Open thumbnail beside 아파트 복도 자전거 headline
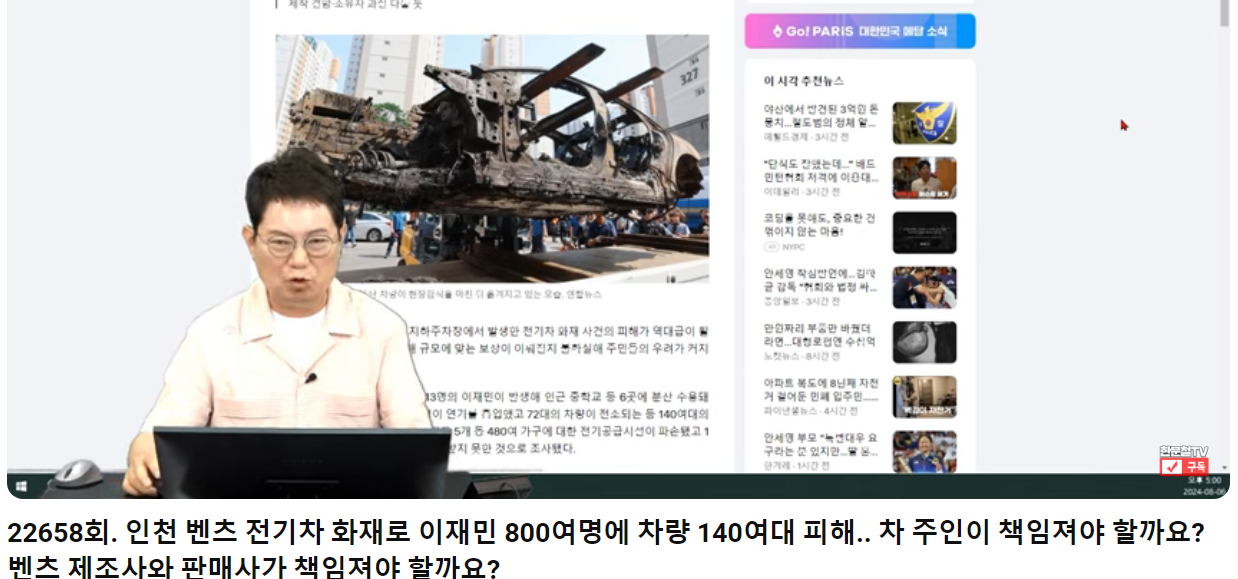 click(x=924, y=397)
